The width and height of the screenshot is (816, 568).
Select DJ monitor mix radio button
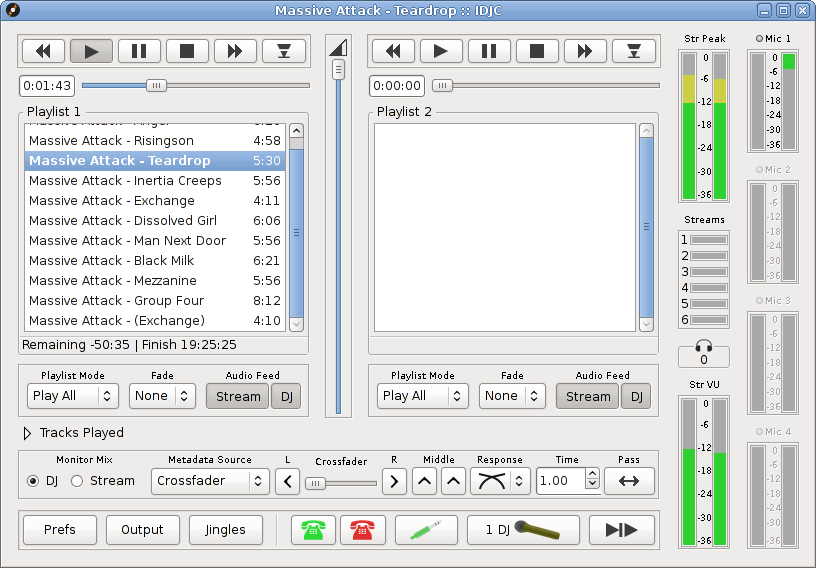33,481
